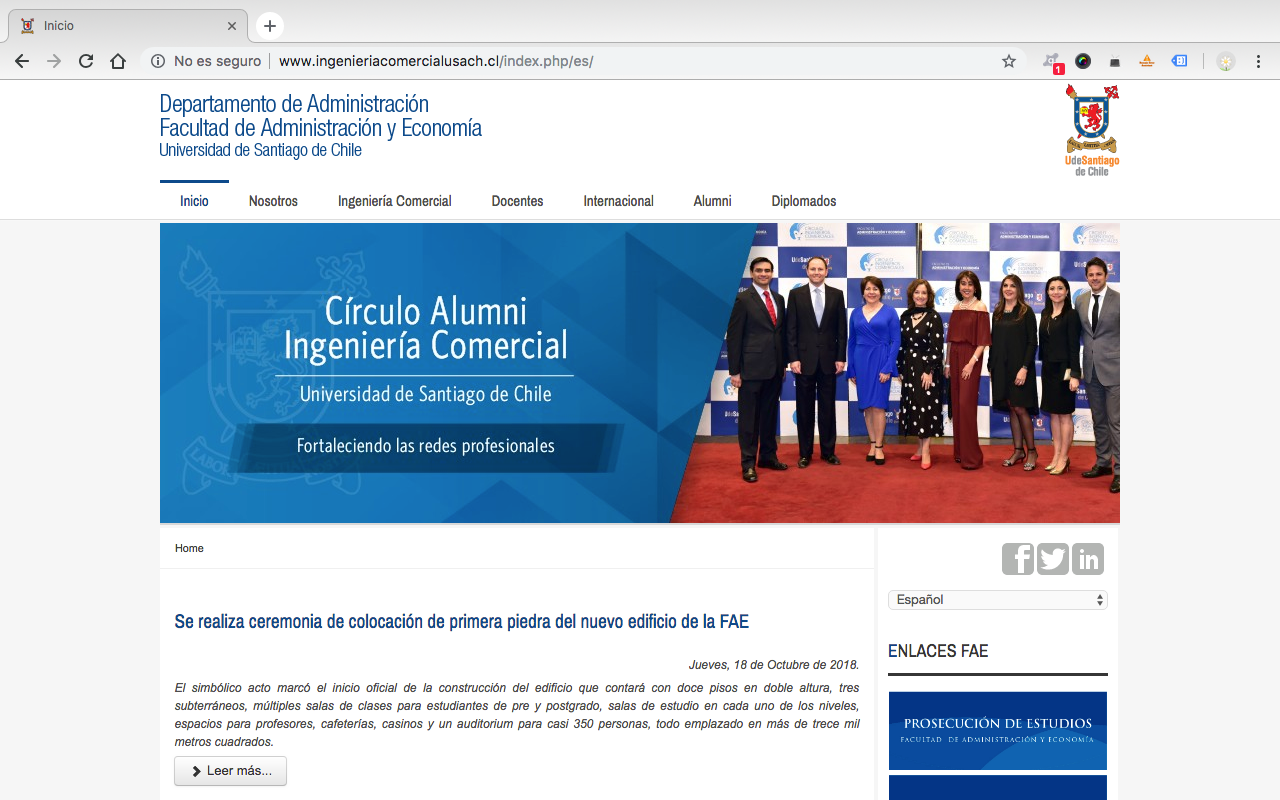1280x800 pixels.
Task: Open the primera piedra FAE article headline
Action: (462, 622)
